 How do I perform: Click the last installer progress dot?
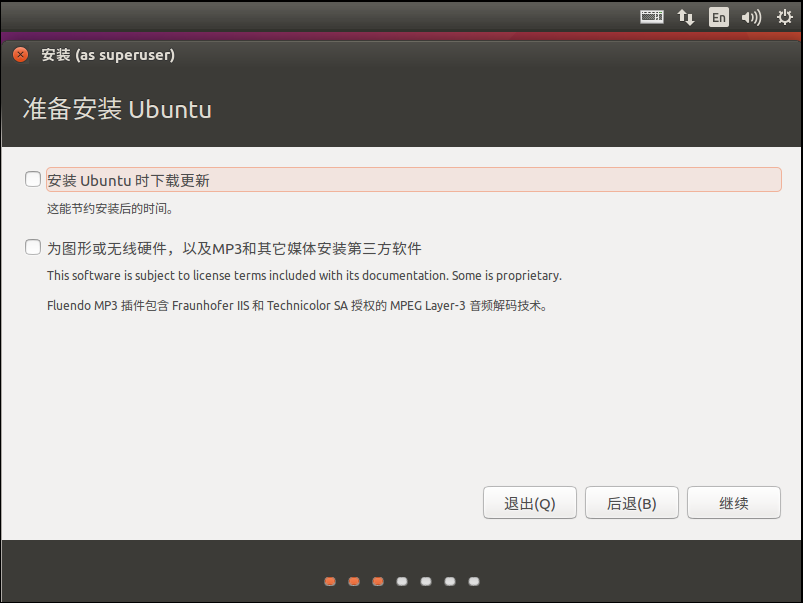473,581
